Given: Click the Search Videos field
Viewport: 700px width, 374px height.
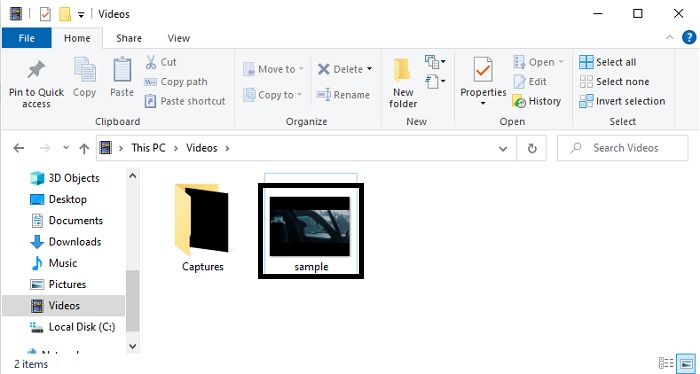Looking at the screenshot, I should tap(623, 148).
